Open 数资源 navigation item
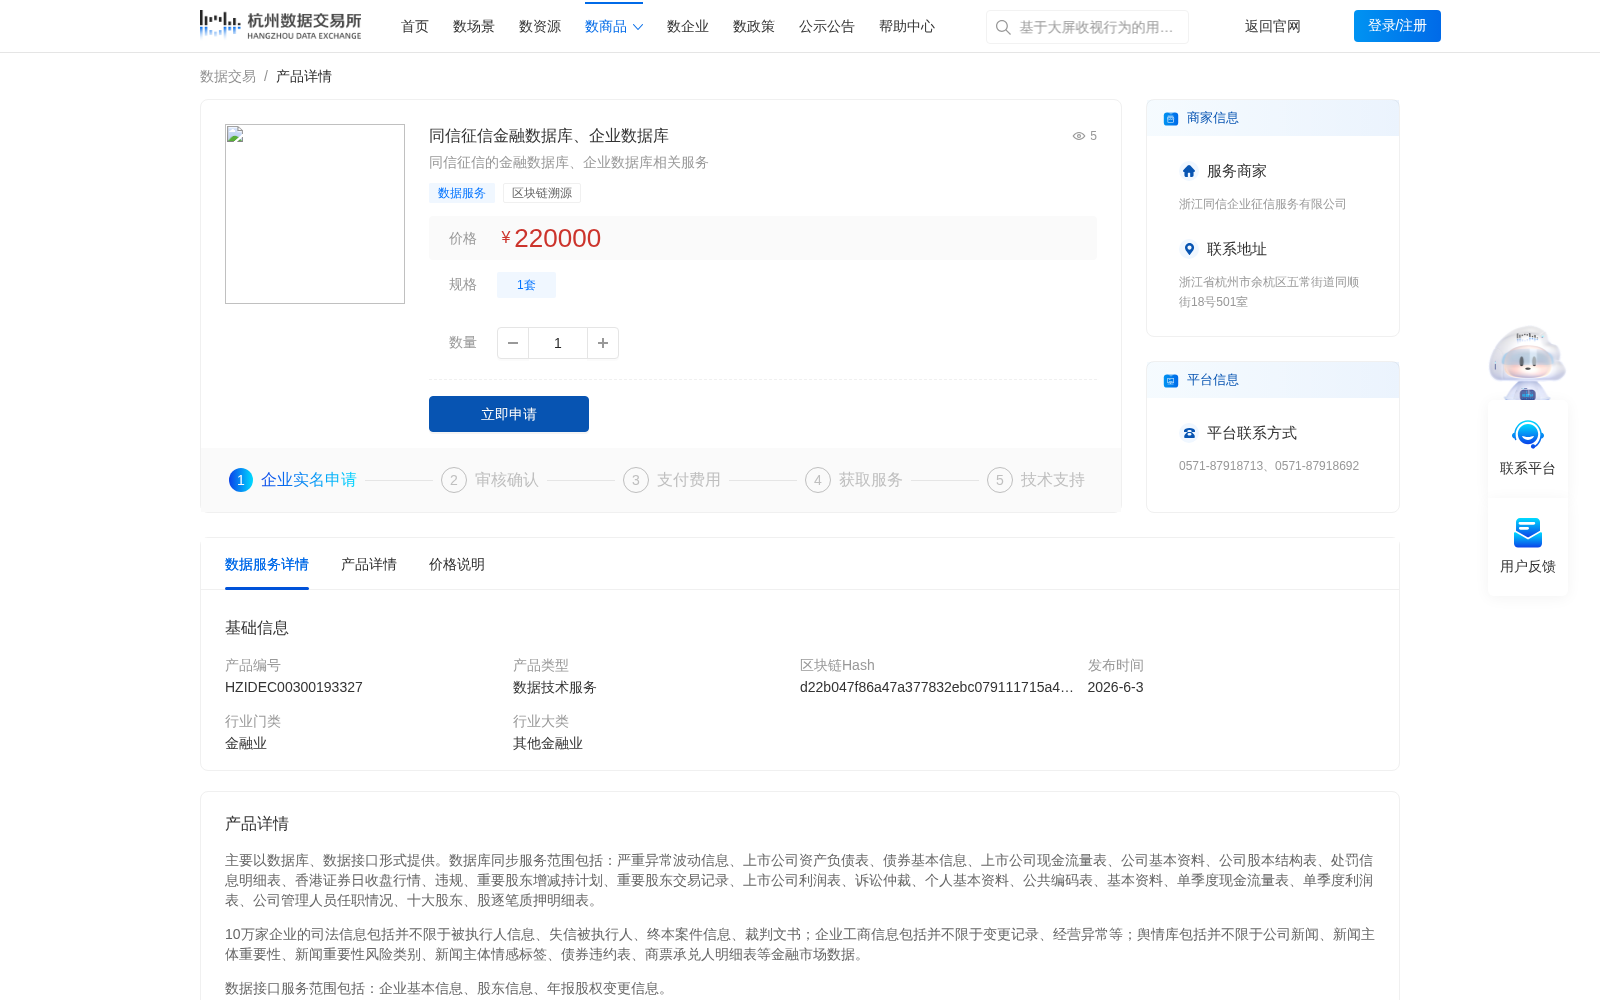 point(540,27)
